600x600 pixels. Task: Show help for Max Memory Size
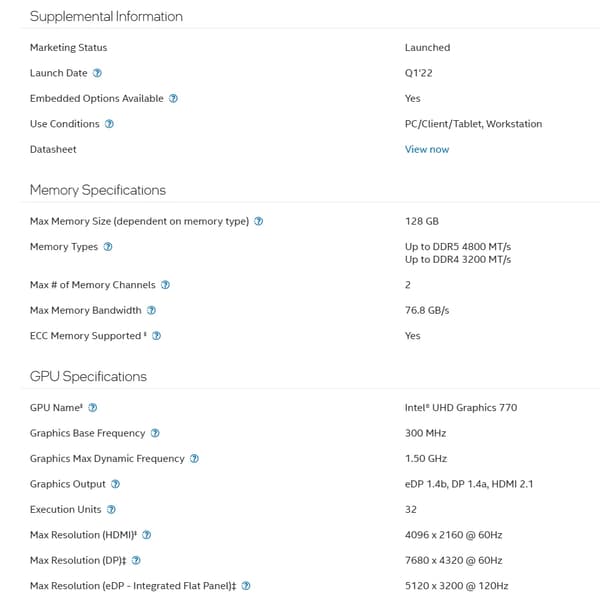pos(259,221)
